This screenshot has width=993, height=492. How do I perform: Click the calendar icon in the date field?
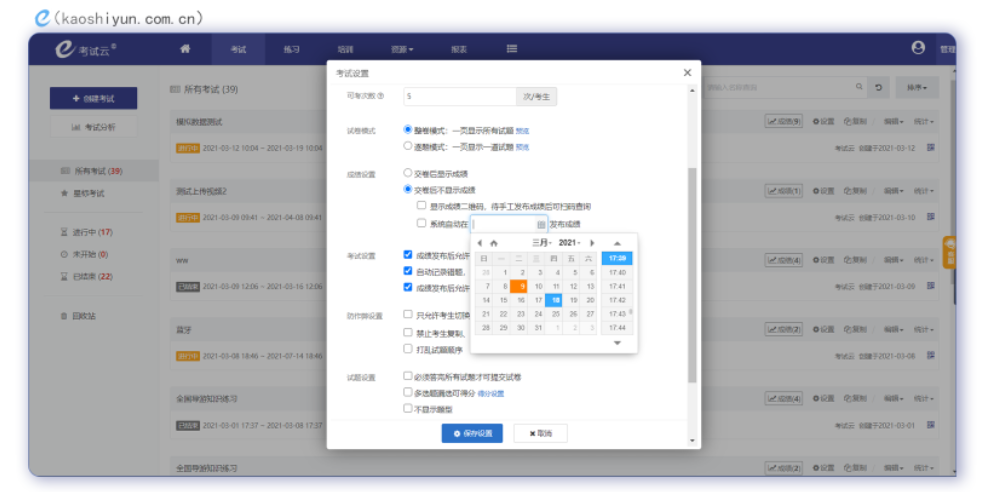pyautogui.click(x=541, y=224)
